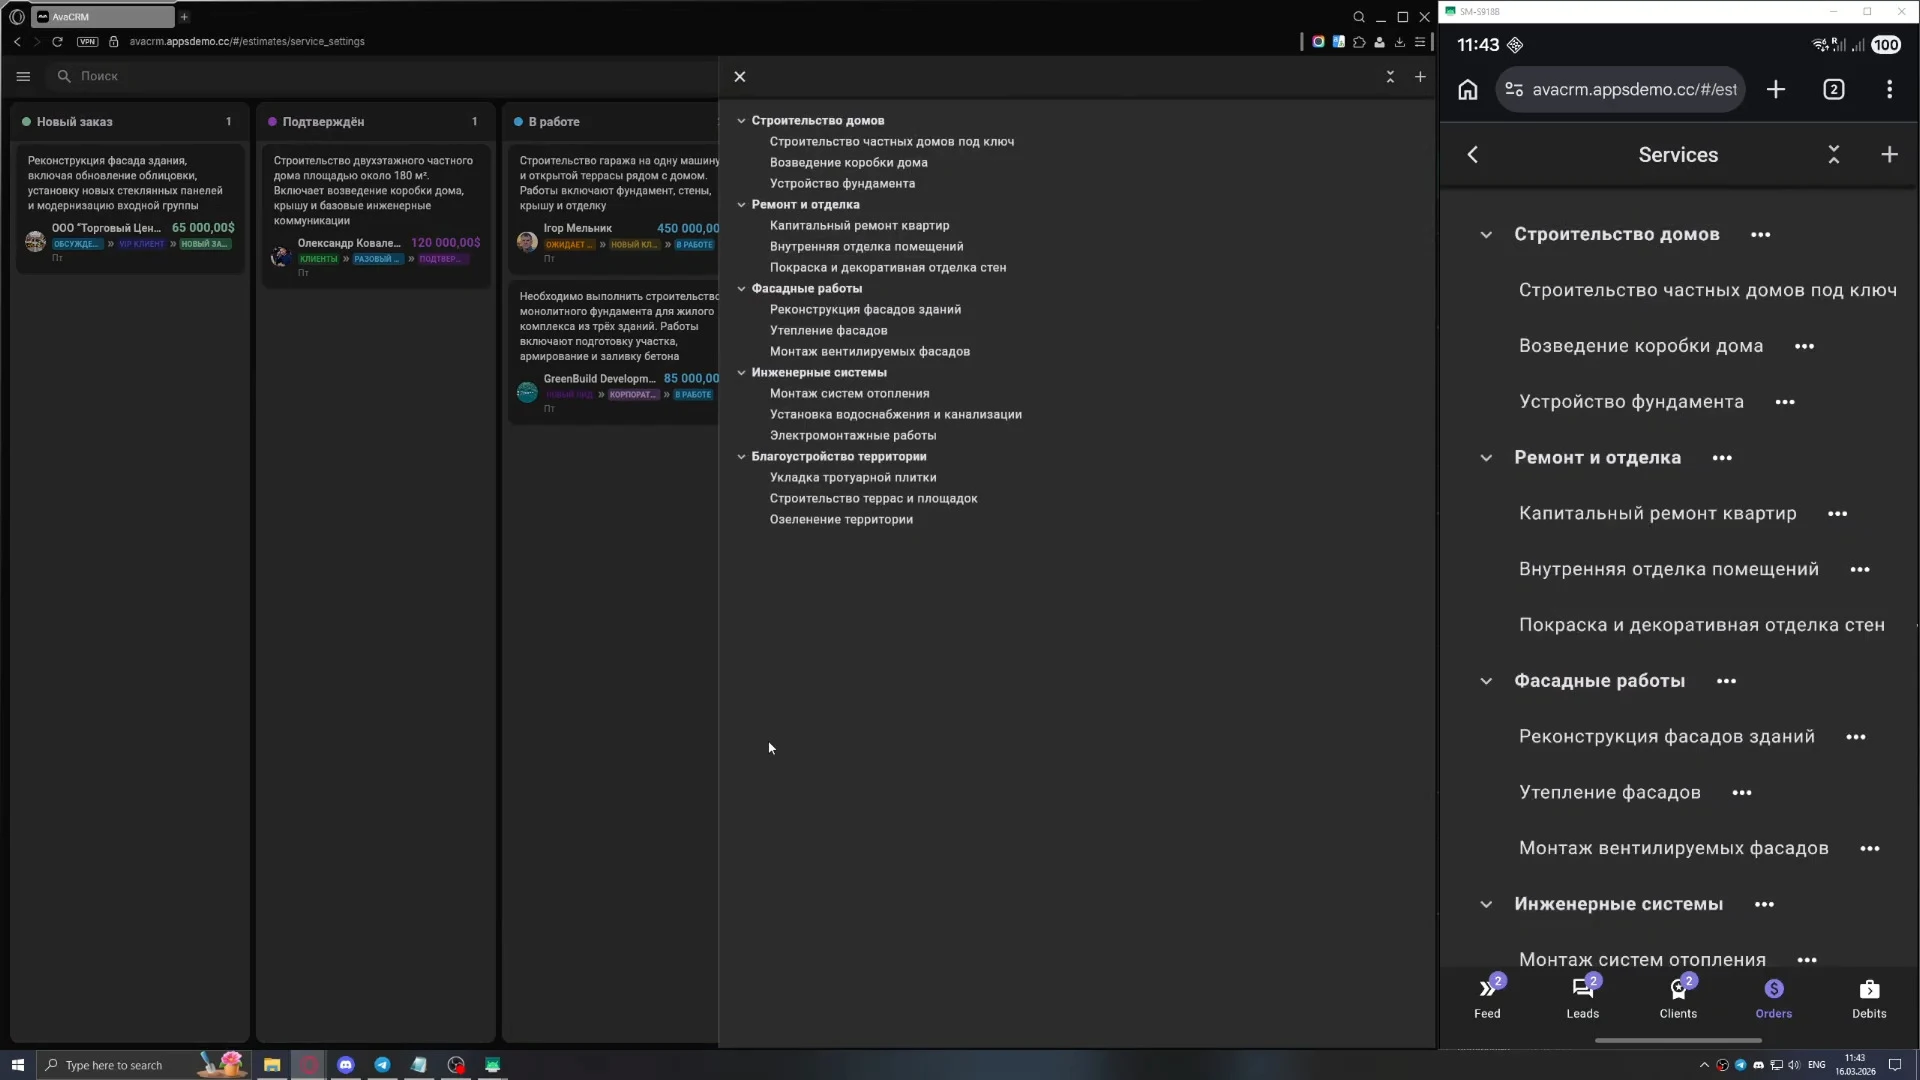Collapse Строительство домов group in desktop tree

tap(742, 121)
